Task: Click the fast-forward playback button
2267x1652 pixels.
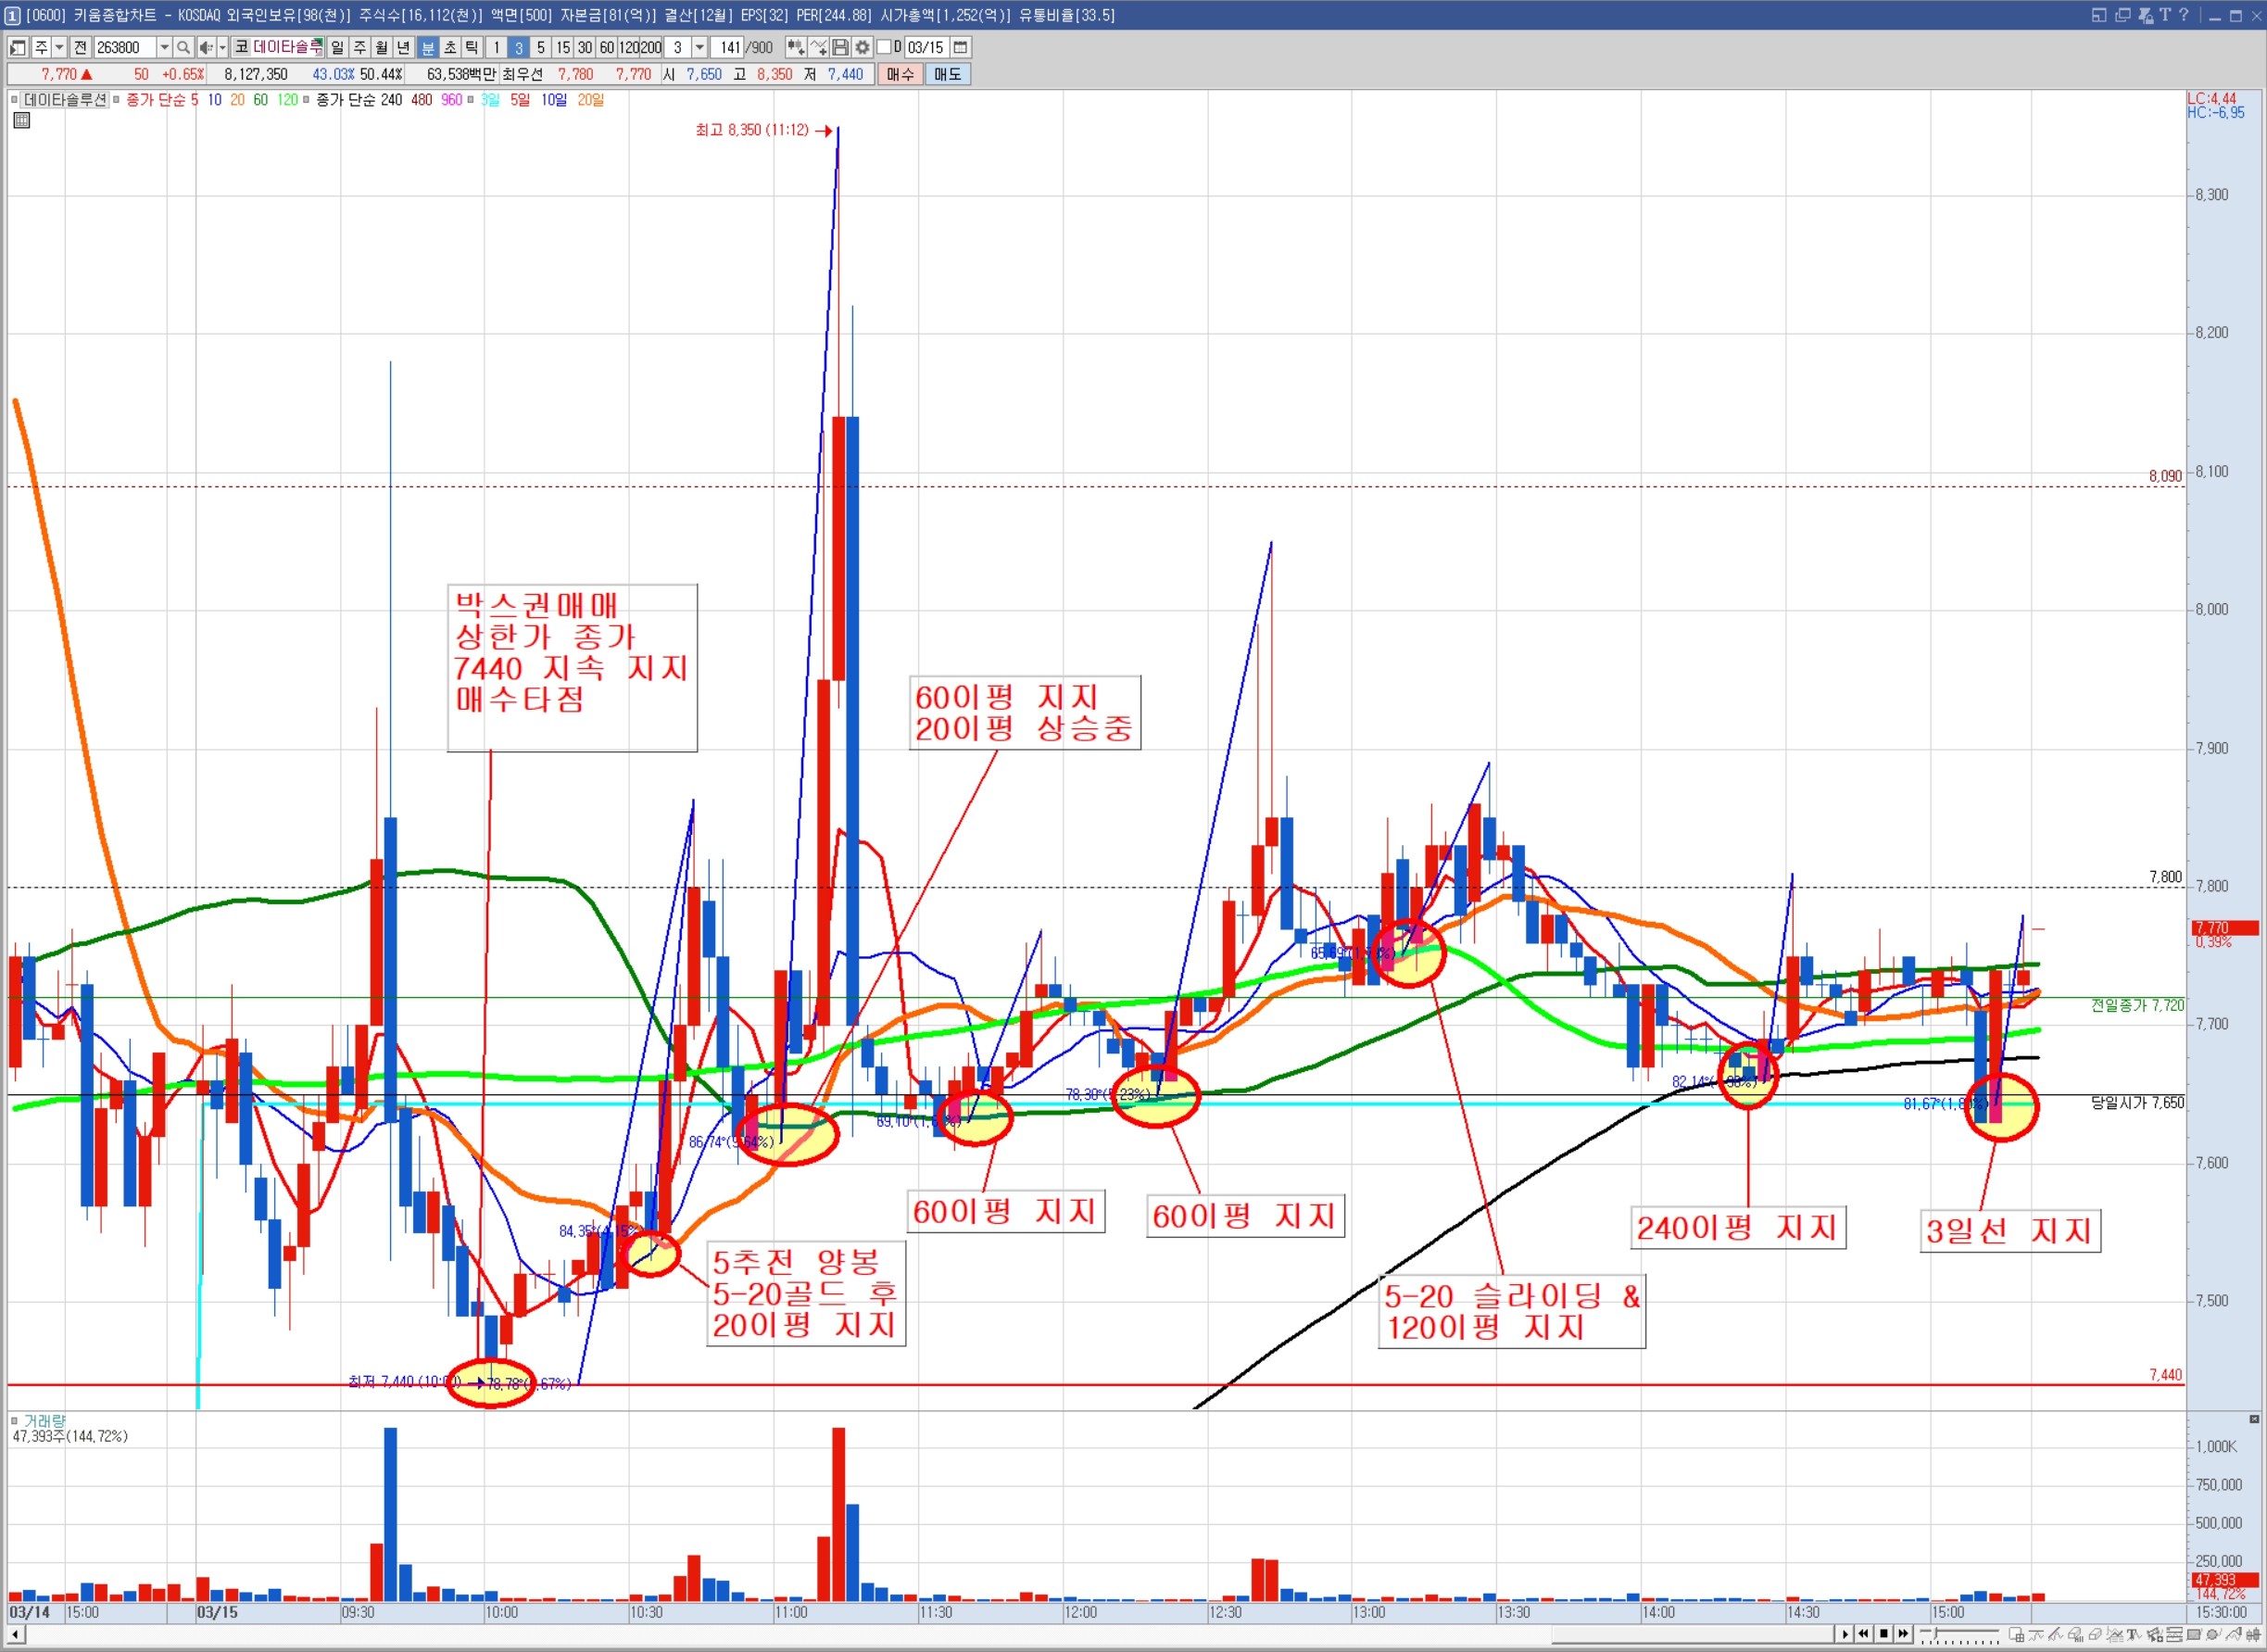Action: click(1904, 1633)
